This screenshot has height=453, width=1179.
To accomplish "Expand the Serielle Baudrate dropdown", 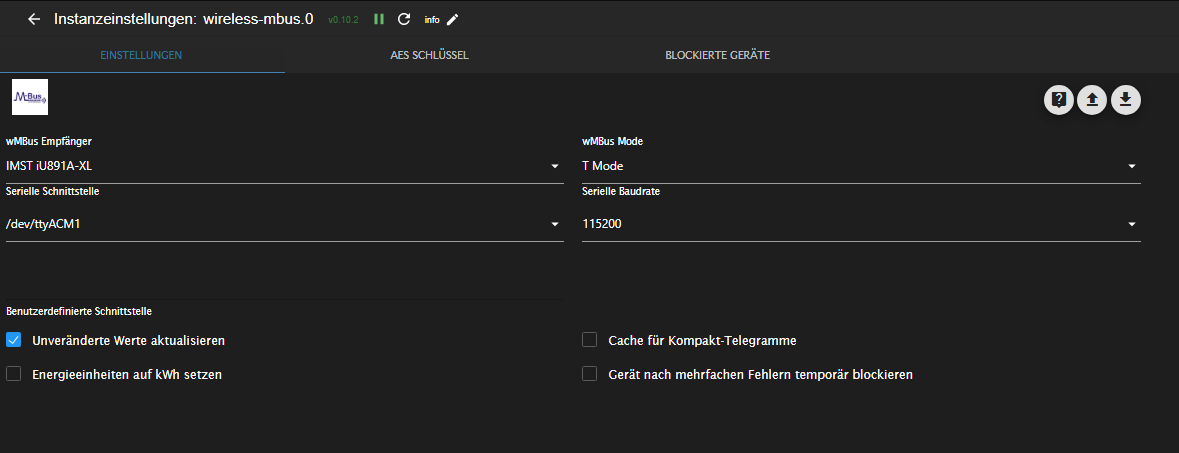I will (860, 224).
